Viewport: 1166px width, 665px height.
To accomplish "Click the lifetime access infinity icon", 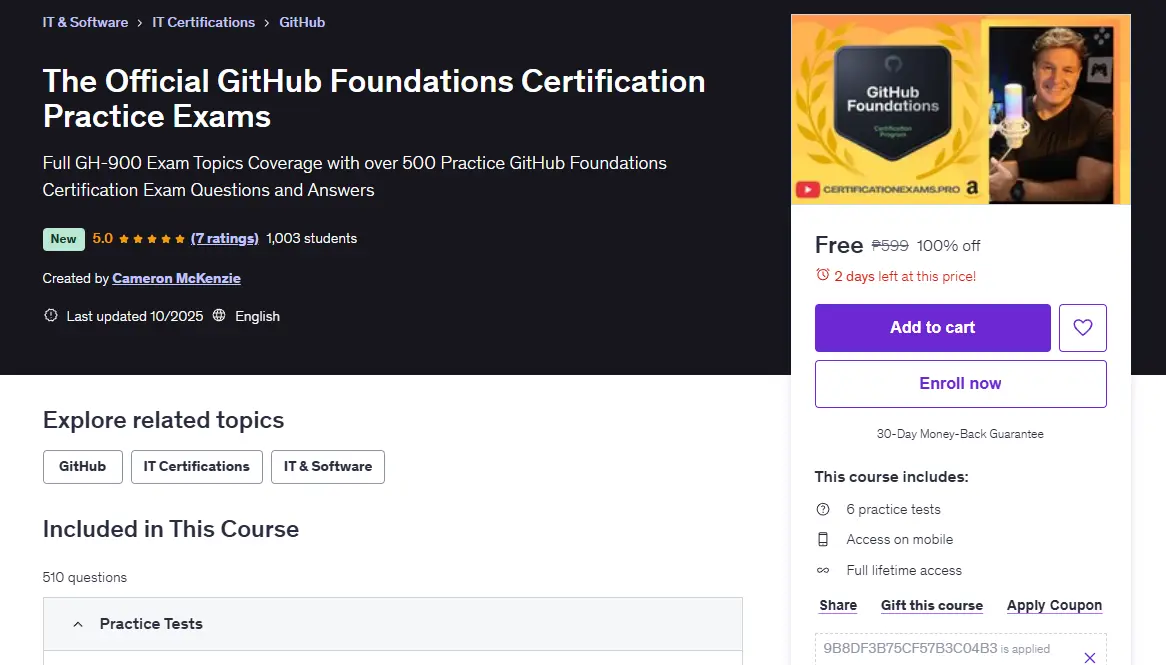I will pyautogui.click(x=822, y=571).
